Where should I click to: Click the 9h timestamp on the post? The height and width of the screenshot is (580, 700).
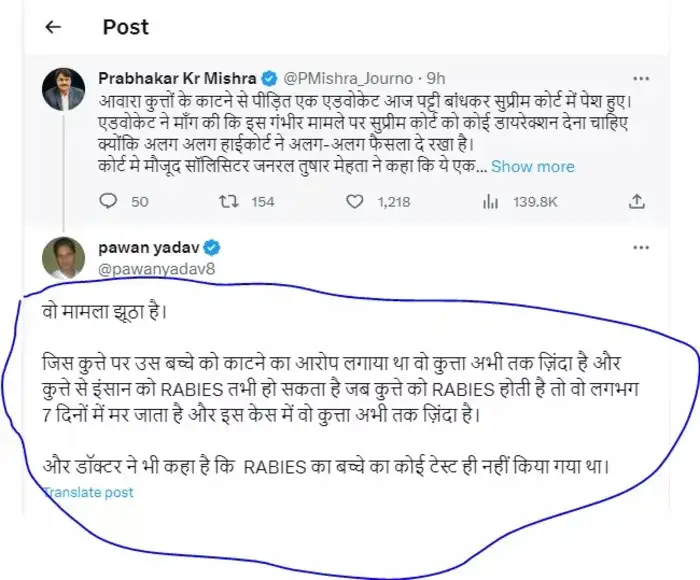(x=436, y=79)
